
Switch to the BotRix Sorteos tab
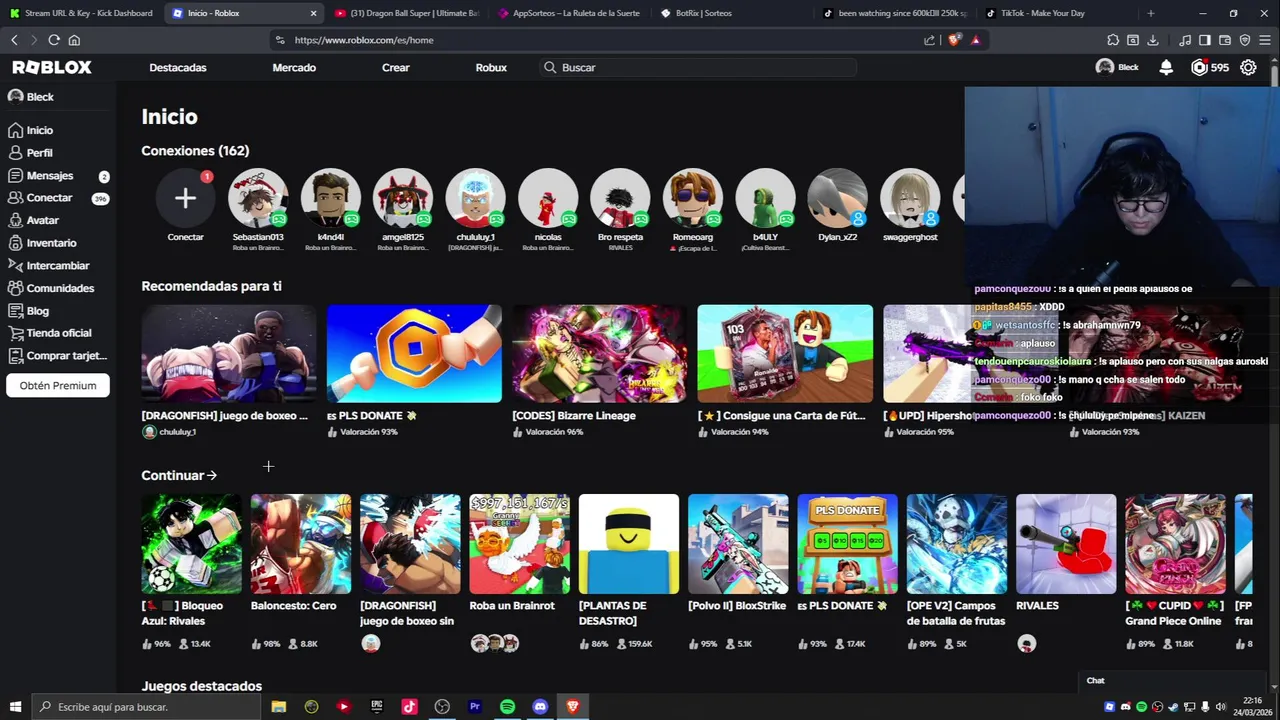click(x=730, y=13)
